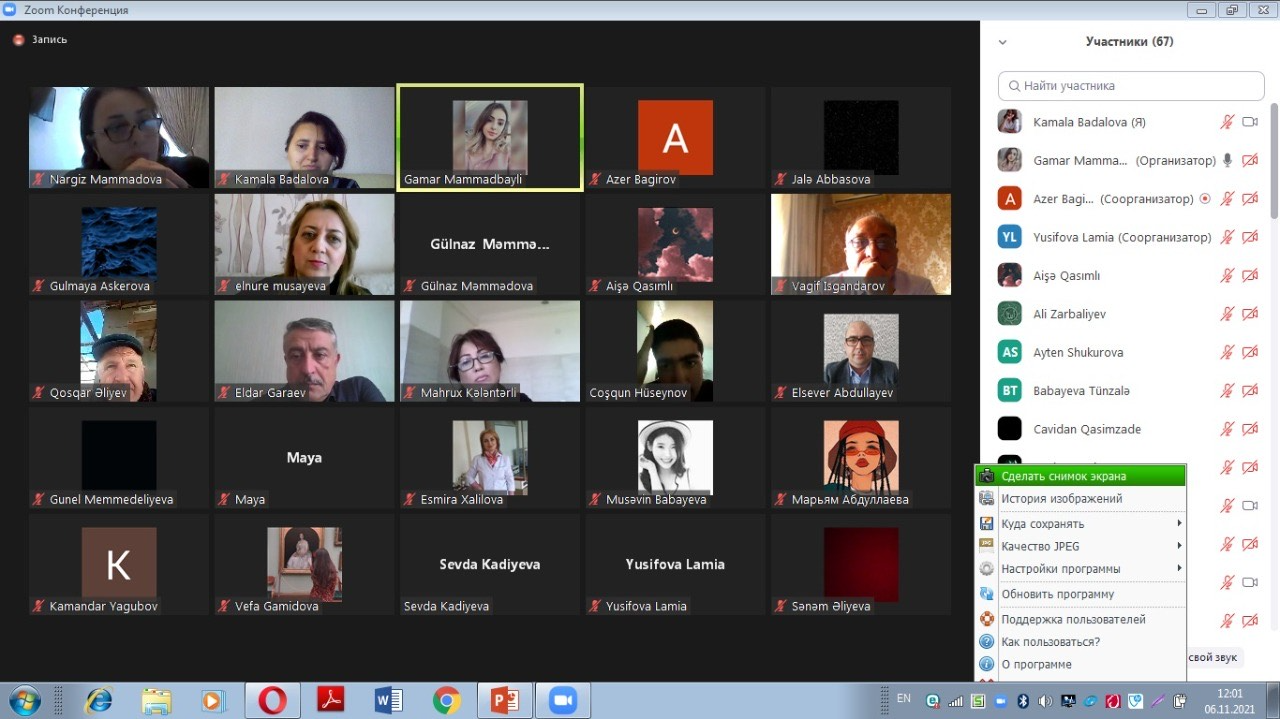Click the red recording indicator beside Запись
Image resolution: width=1280 pixels, height=719 pixels.
click(18, 40)
